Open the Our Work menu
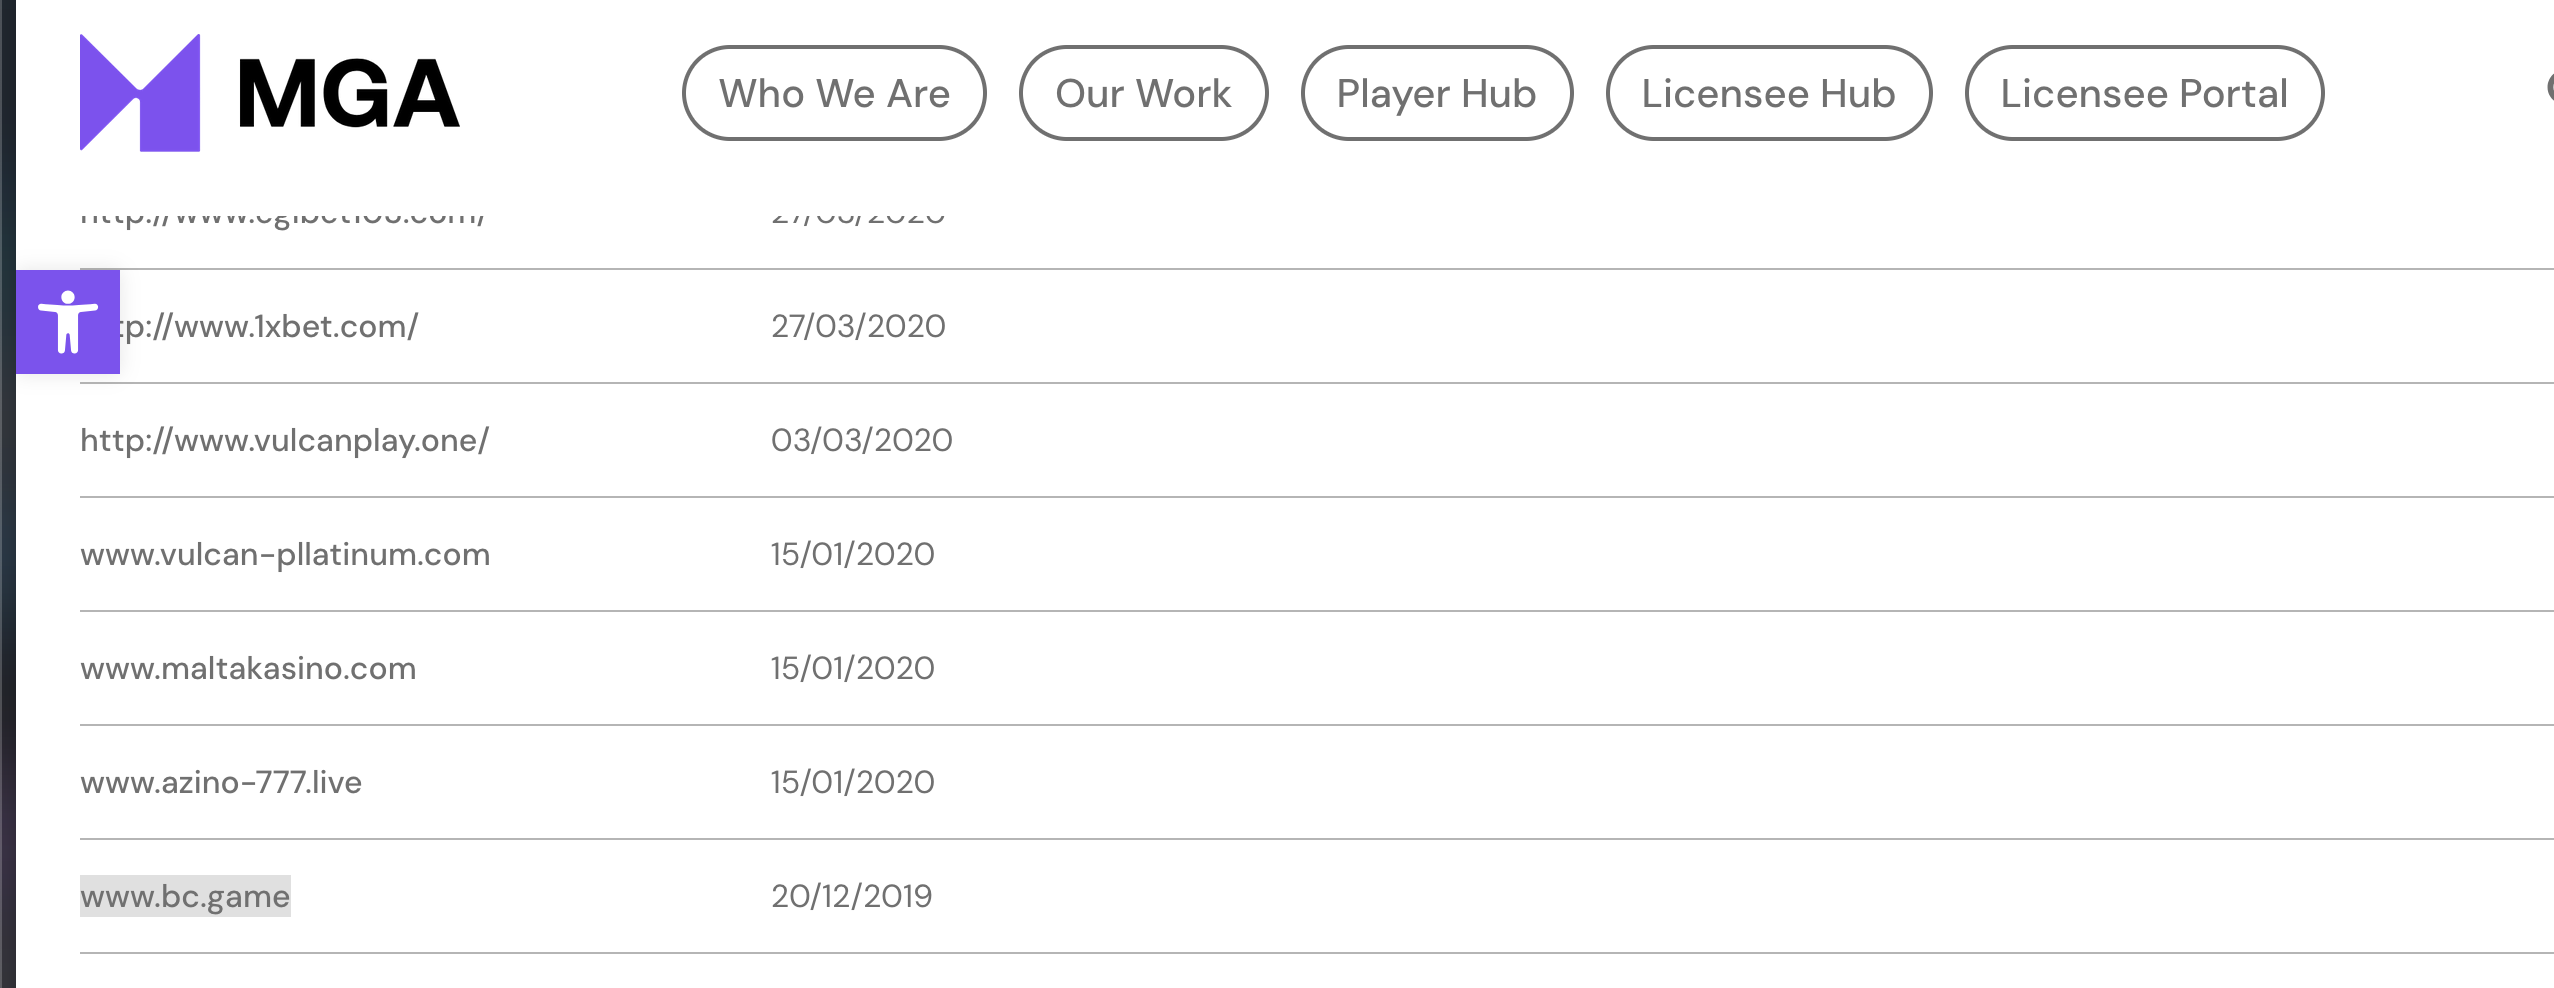The image size is (2554, 988). (x=1143, y=93)
